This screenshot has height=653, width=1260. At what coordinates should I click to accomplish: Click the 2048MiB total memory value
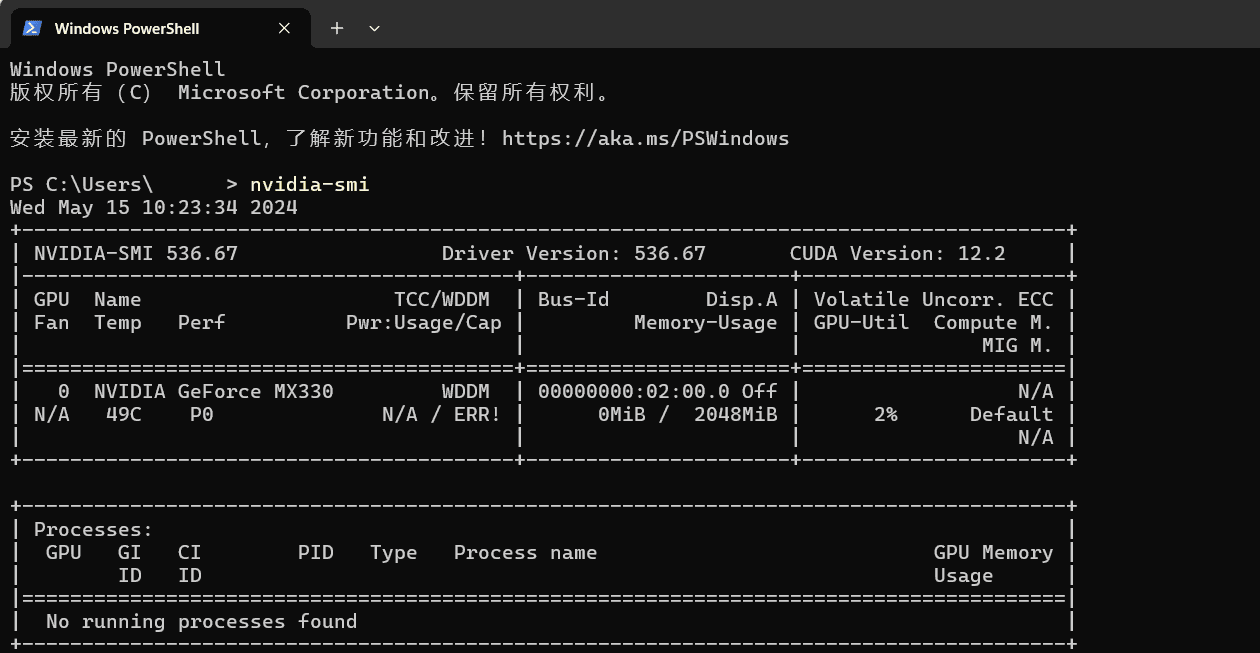(735, 414)
